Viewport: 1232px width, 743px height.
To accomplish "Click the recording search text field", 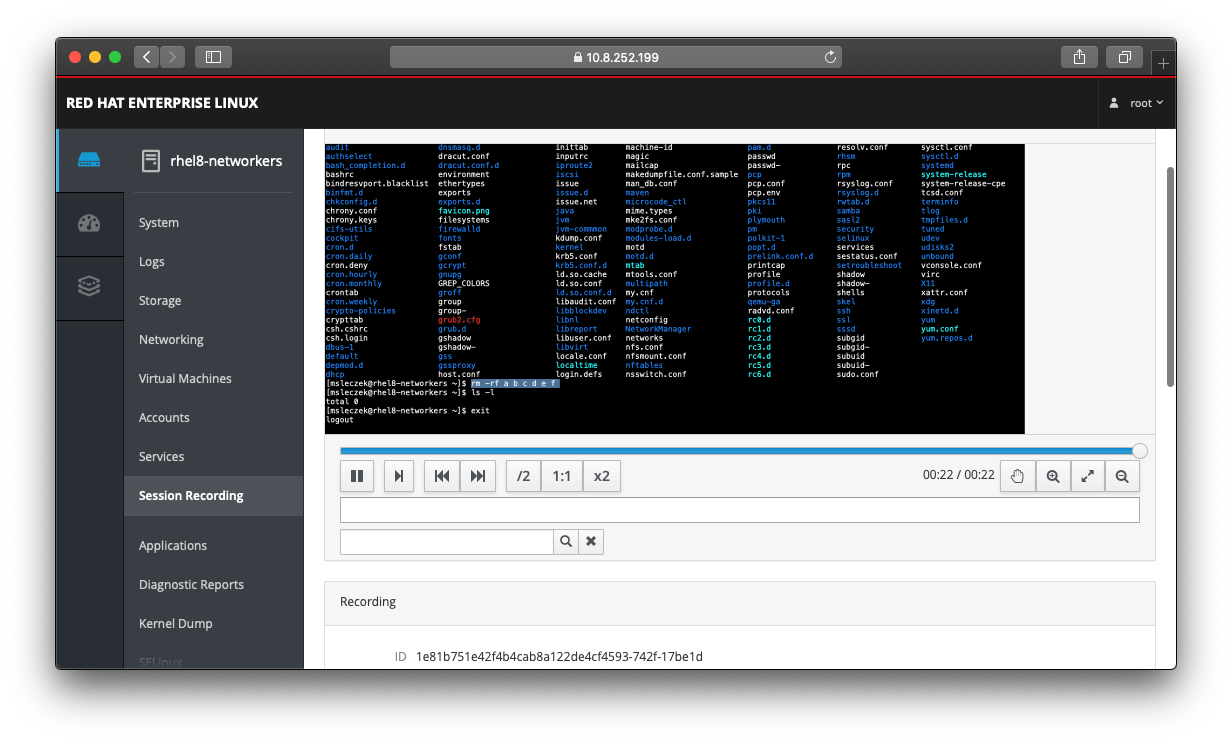I will point(447,541).
